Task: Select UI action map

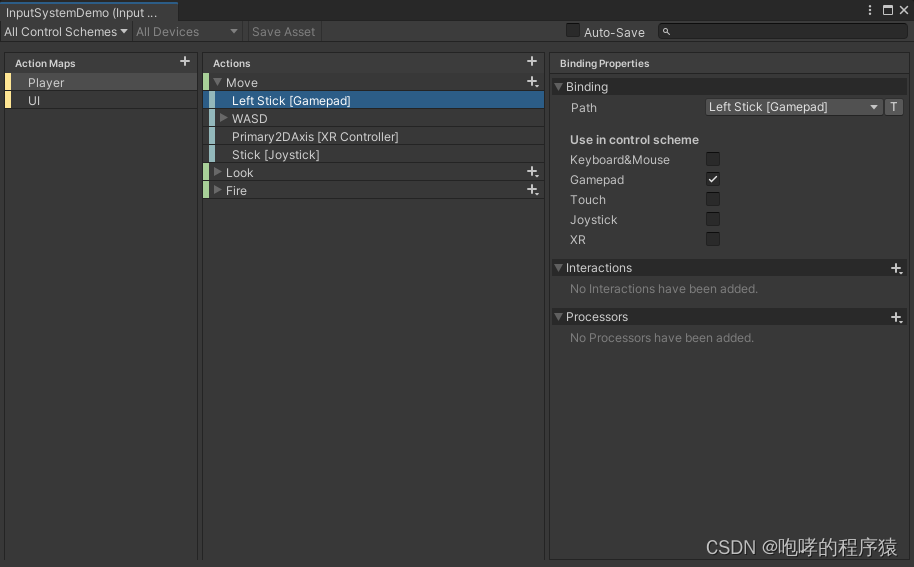Action: pyautogui.click(x=101, y=100)
